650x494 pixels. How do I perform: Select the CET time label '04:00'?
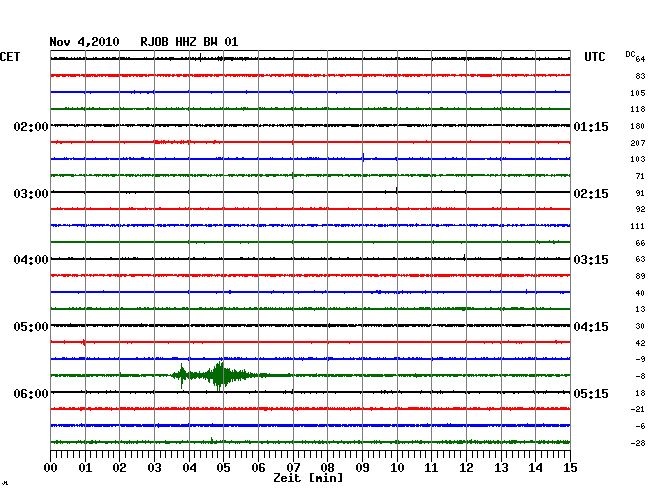31,260
